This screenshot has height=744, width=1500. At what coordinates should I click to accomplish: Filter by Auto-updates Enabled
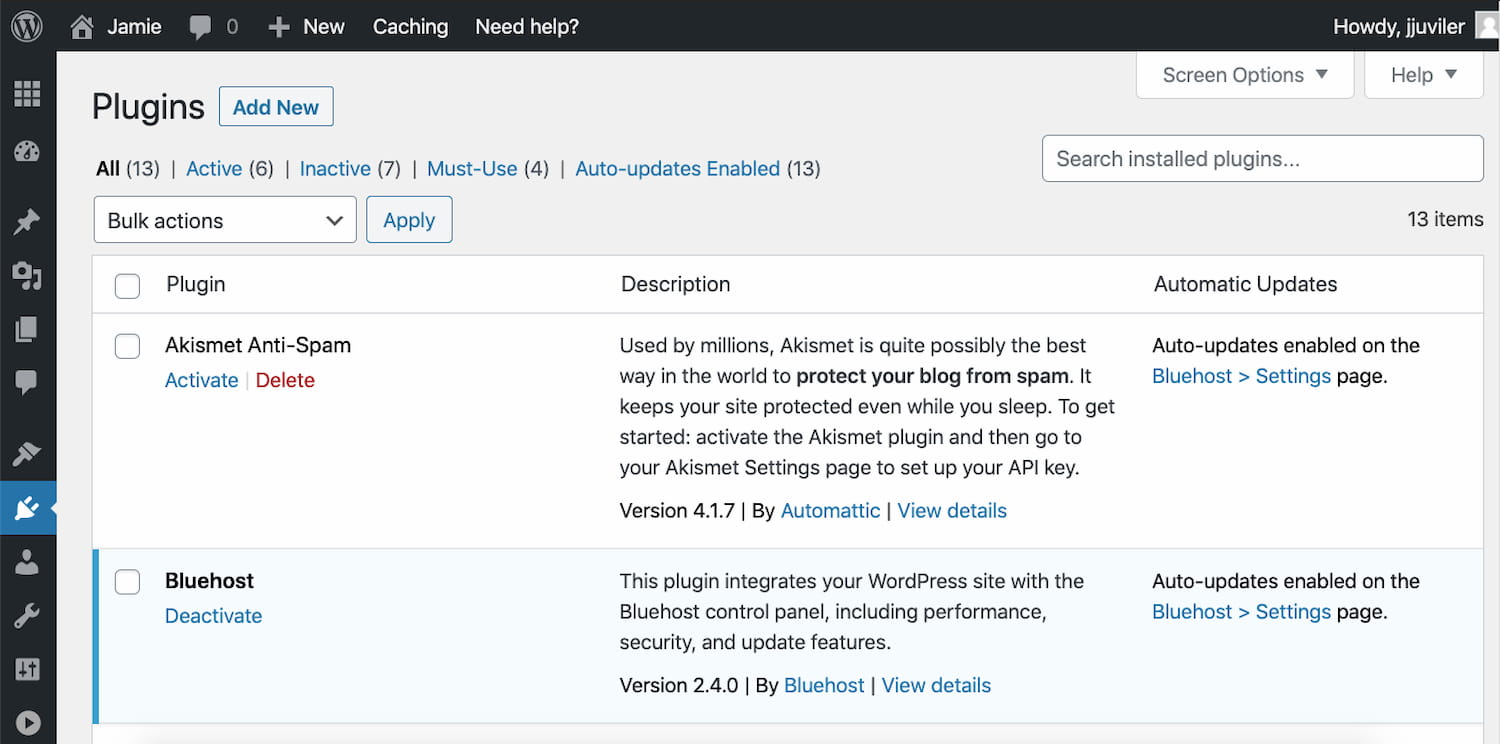pyautogui.click(x=677, y=169)
